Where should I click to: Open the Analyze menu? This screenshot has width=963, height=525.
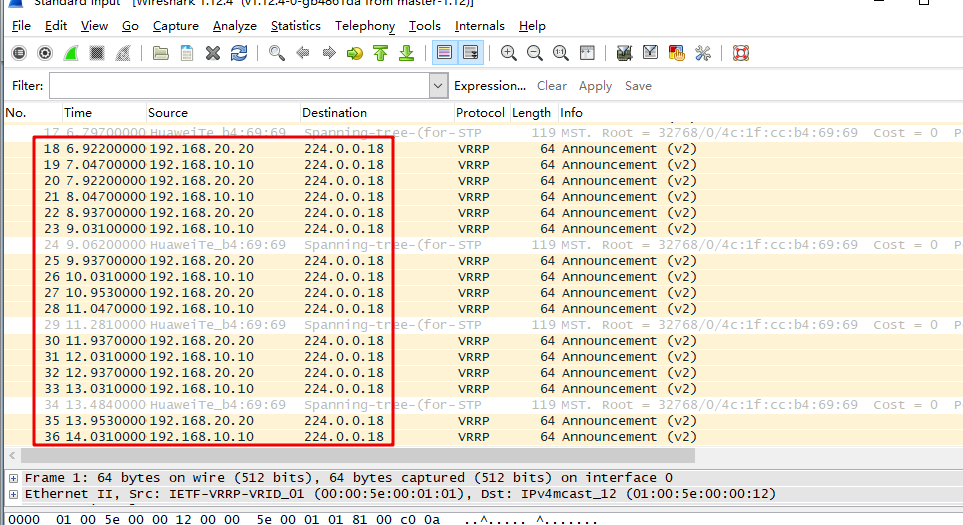coord(235,26)
